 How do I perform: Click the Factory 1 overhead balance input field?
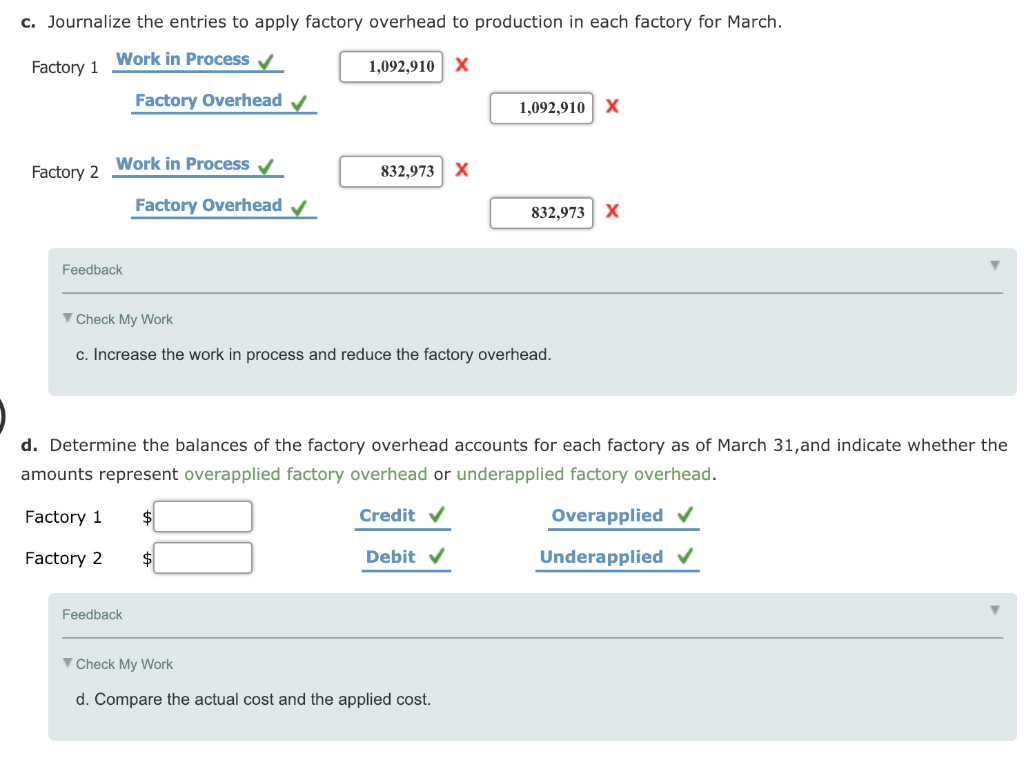coord(203,517)
